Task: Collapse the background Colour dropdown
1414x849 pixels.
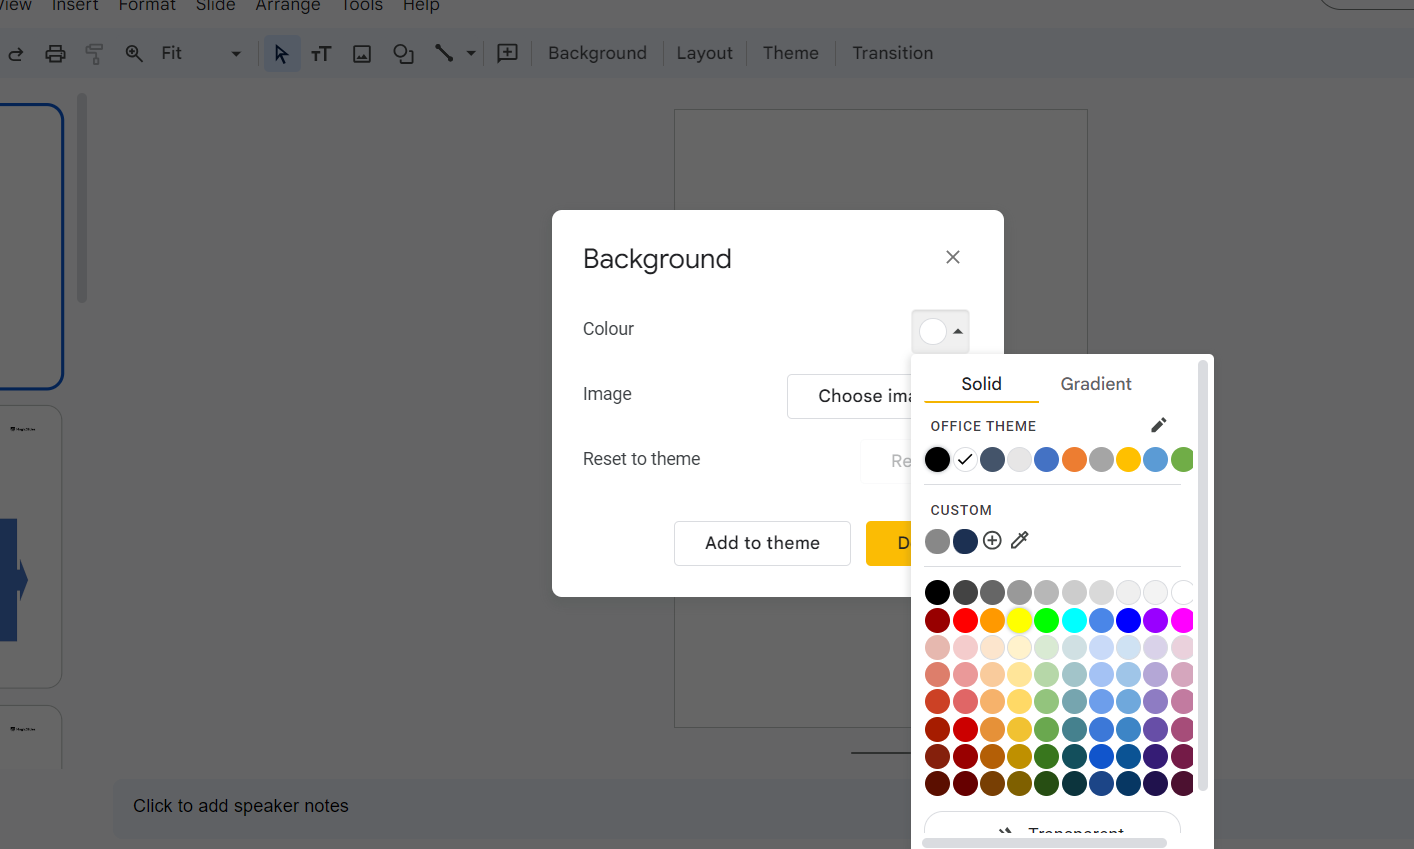Action: 940,331
